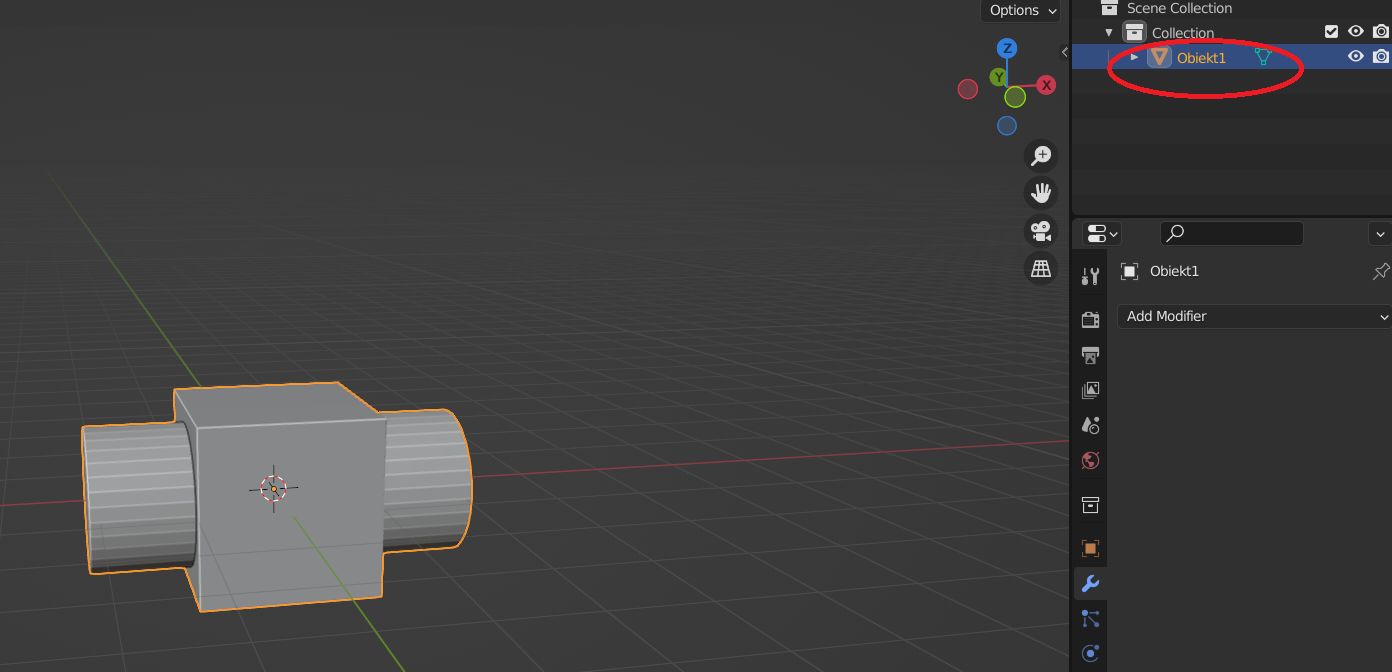Screen dimensions: 1392x672
Task: Click the Properties search field
Action: (1232, 233)
